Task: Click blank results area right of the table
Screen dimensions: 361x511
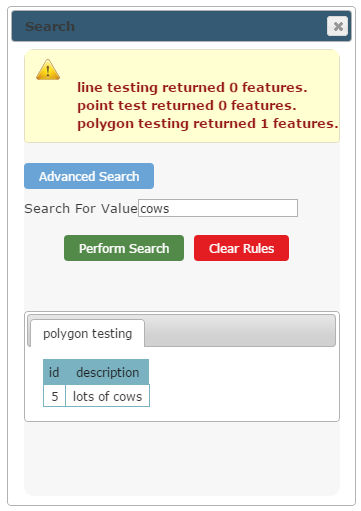Action: point(243,383)
